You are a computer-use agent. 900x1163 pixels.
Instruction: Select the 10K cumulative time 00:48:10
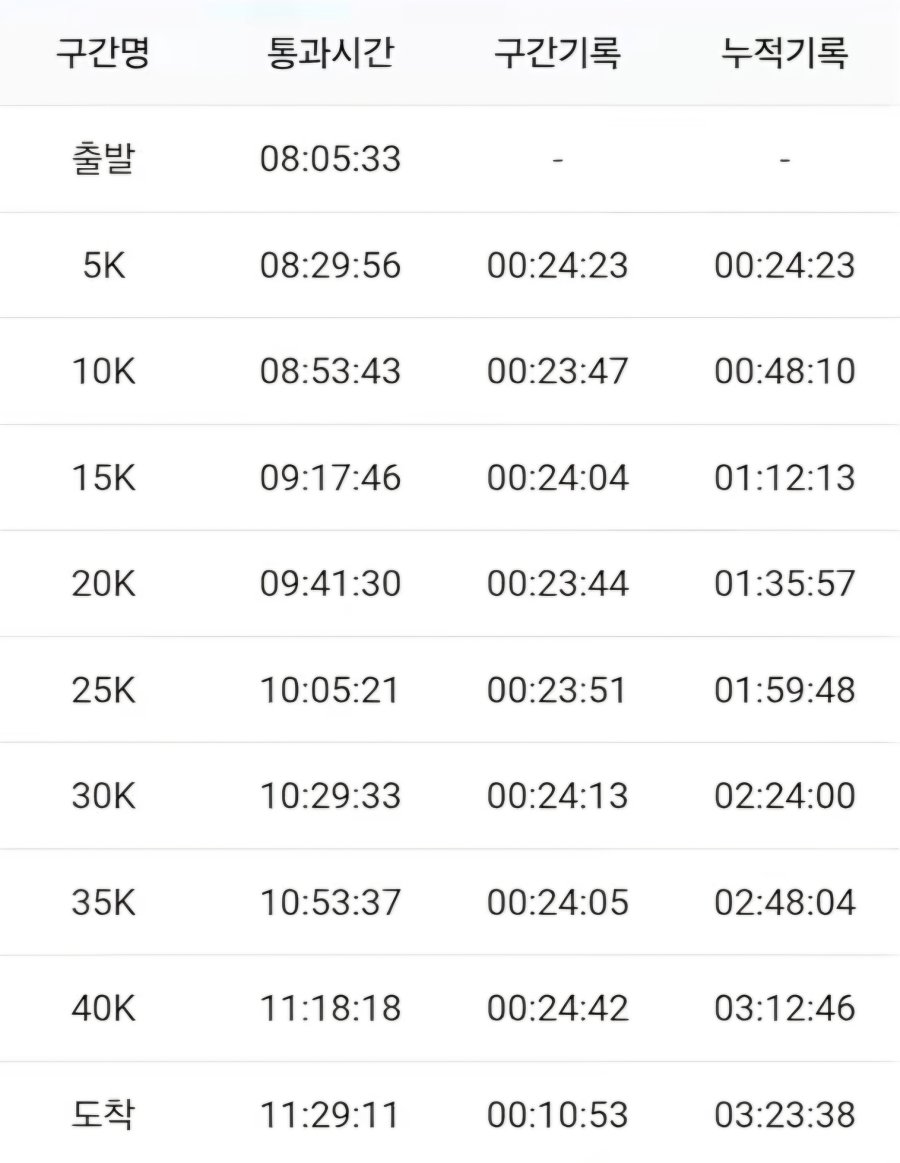click(x=785, y=371)
